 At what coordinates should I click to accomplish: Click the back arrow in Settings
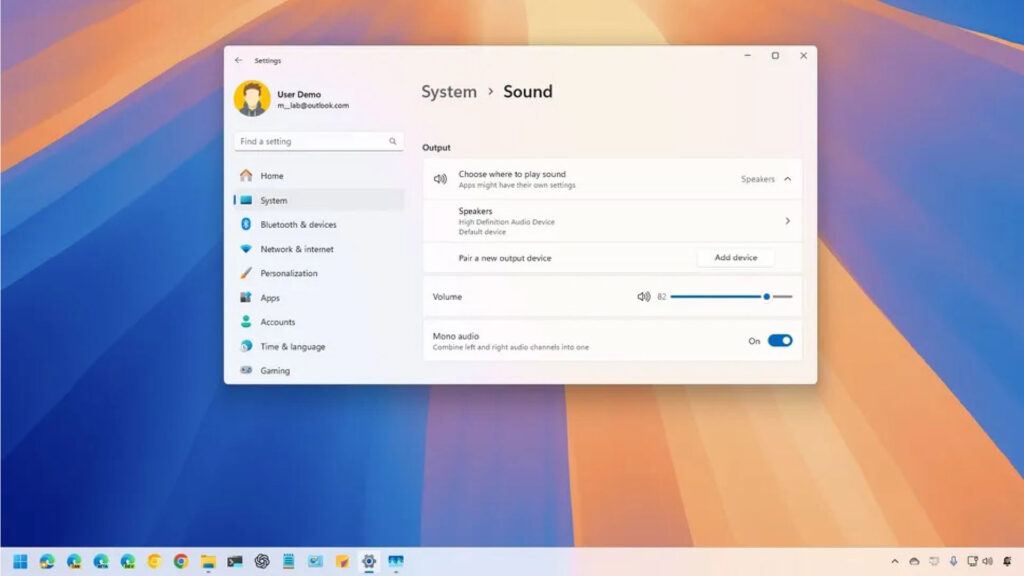tap(238, 60)
